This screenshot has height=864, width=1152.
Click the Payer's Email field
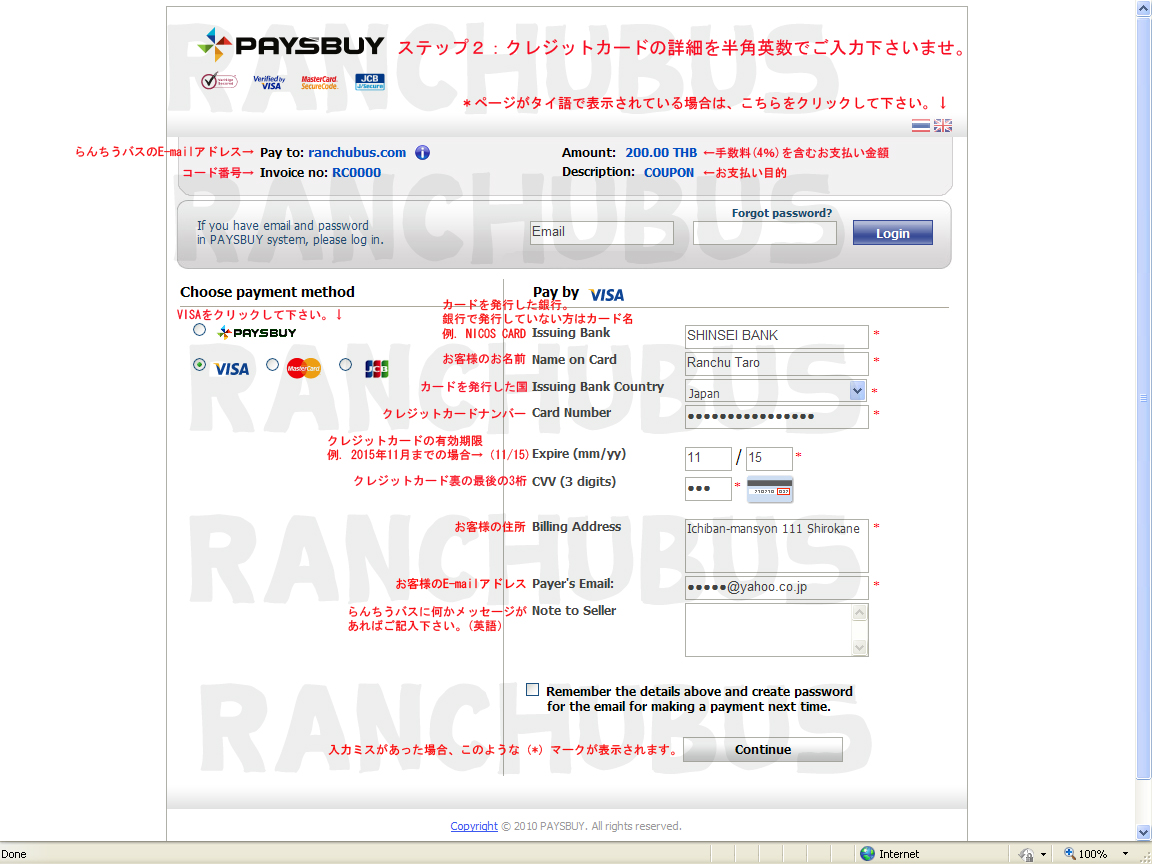coord(777,588)
